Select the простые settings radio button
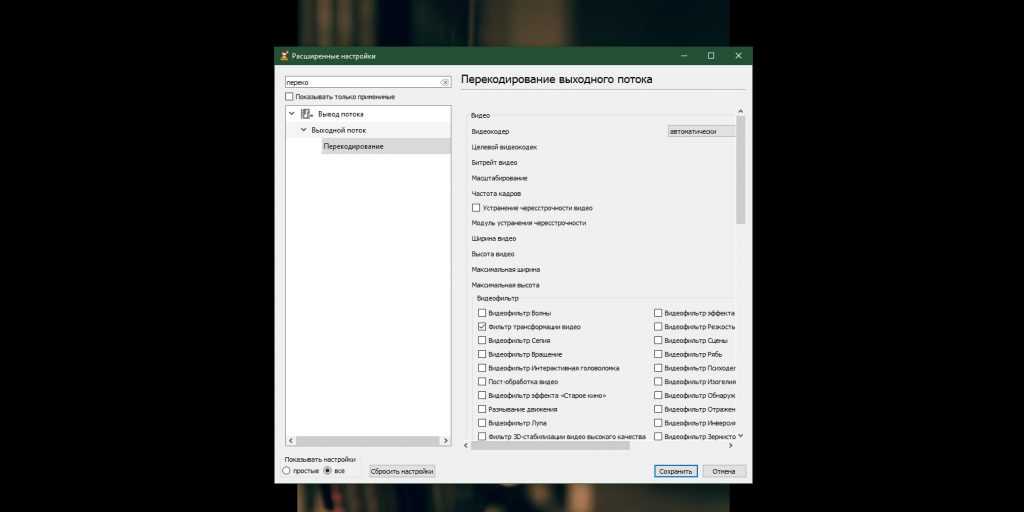 click(x=287, y=470)
